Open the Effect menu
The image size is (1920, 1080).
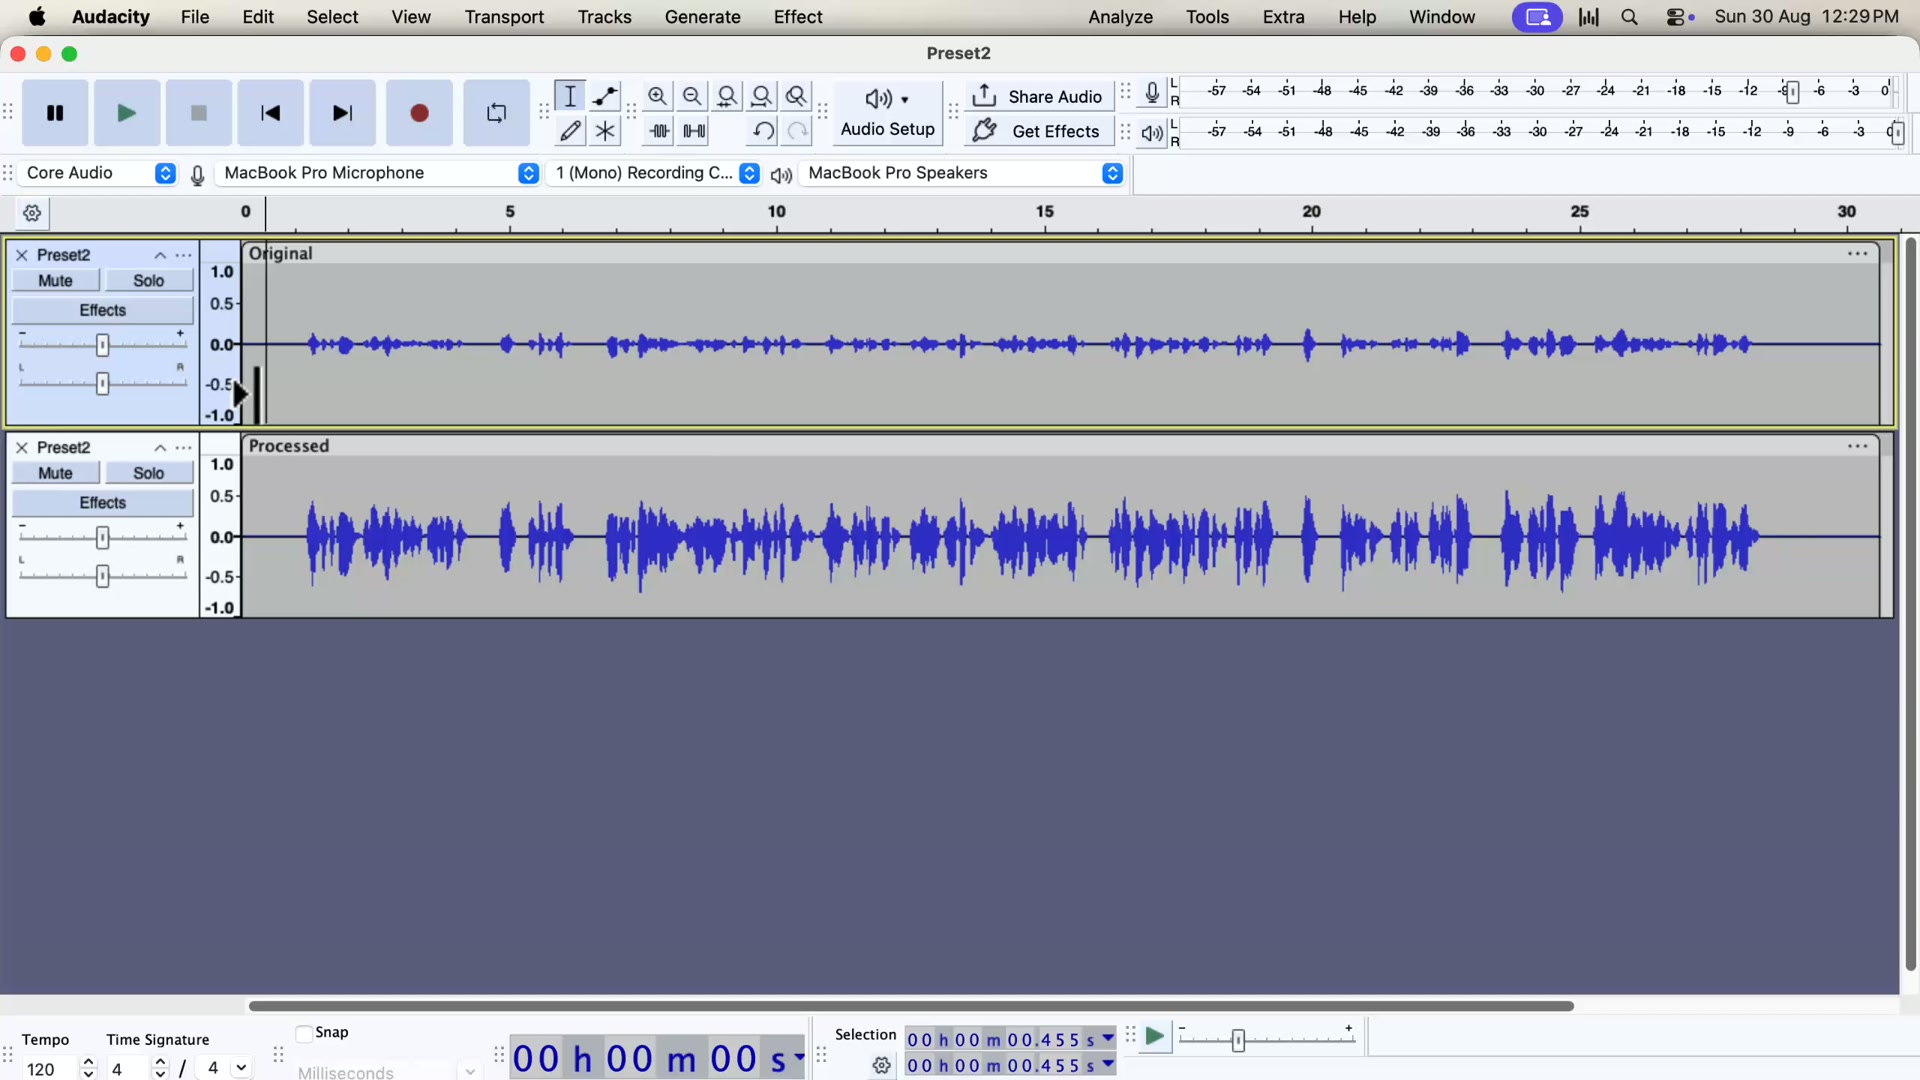click(798, 17)
